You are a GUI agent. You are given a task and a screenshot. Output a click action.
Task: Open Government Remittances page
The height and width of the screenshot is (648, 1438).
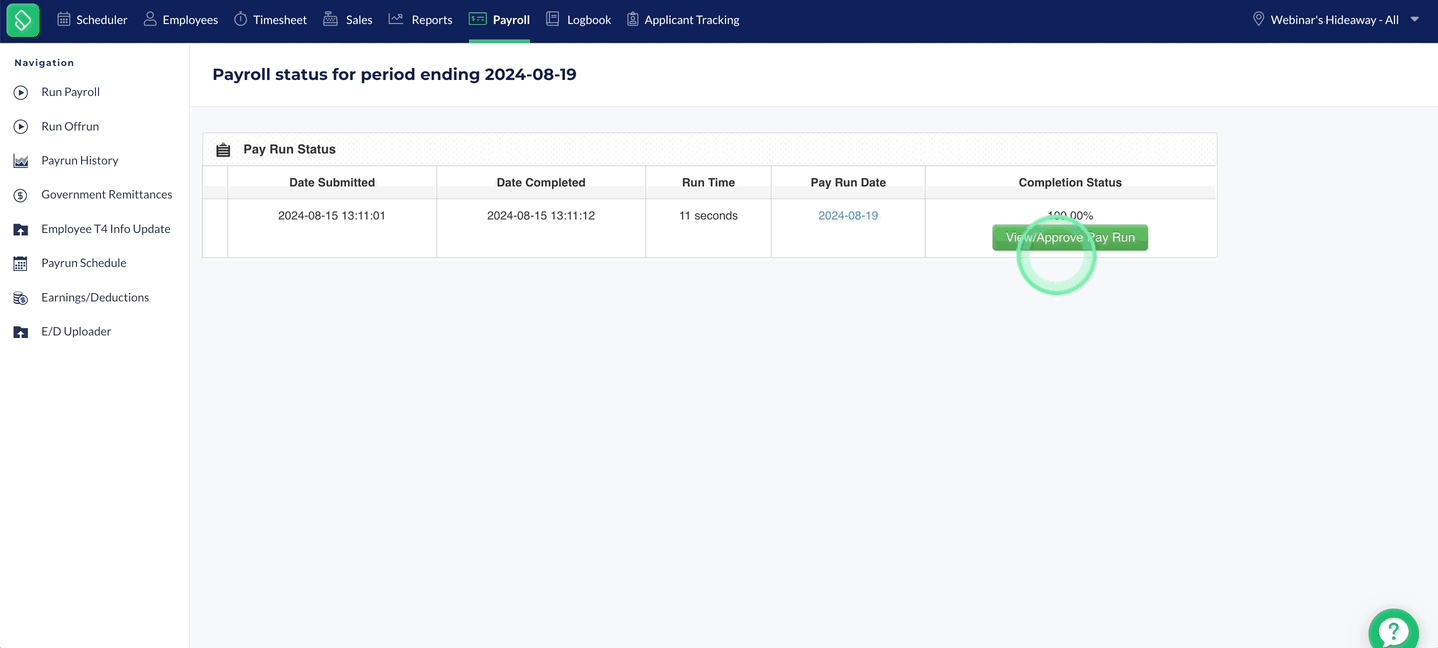pyautogui.click(x=107, y=195)
